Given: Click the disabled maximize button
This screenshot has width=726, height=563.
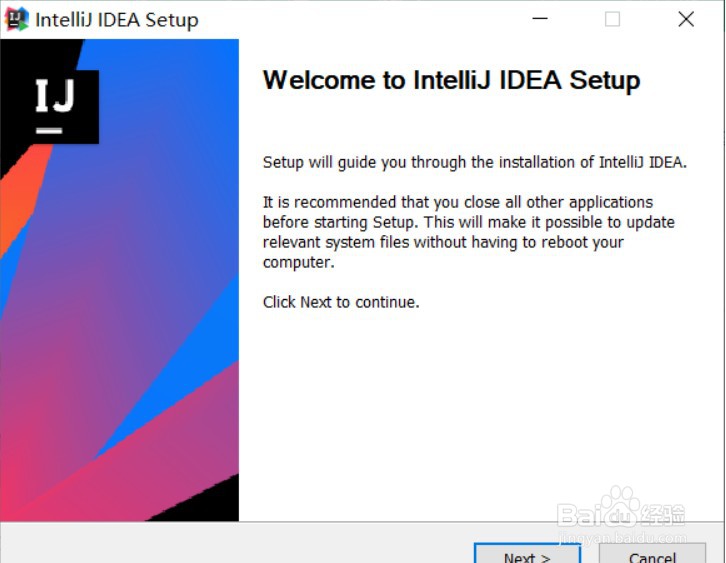Looking at the screenshot, I should pyautogui.click(x=612, y=19).
